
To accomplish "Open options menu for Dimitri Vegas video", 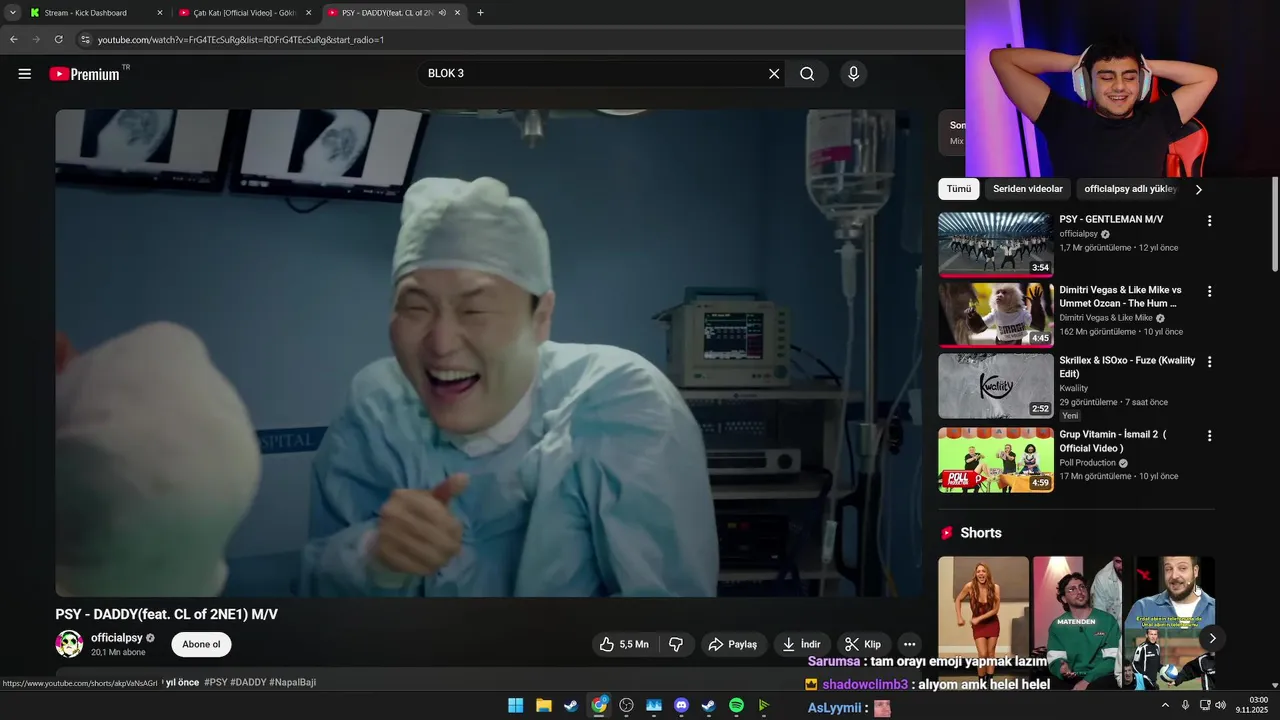I will coord(1209,291).
